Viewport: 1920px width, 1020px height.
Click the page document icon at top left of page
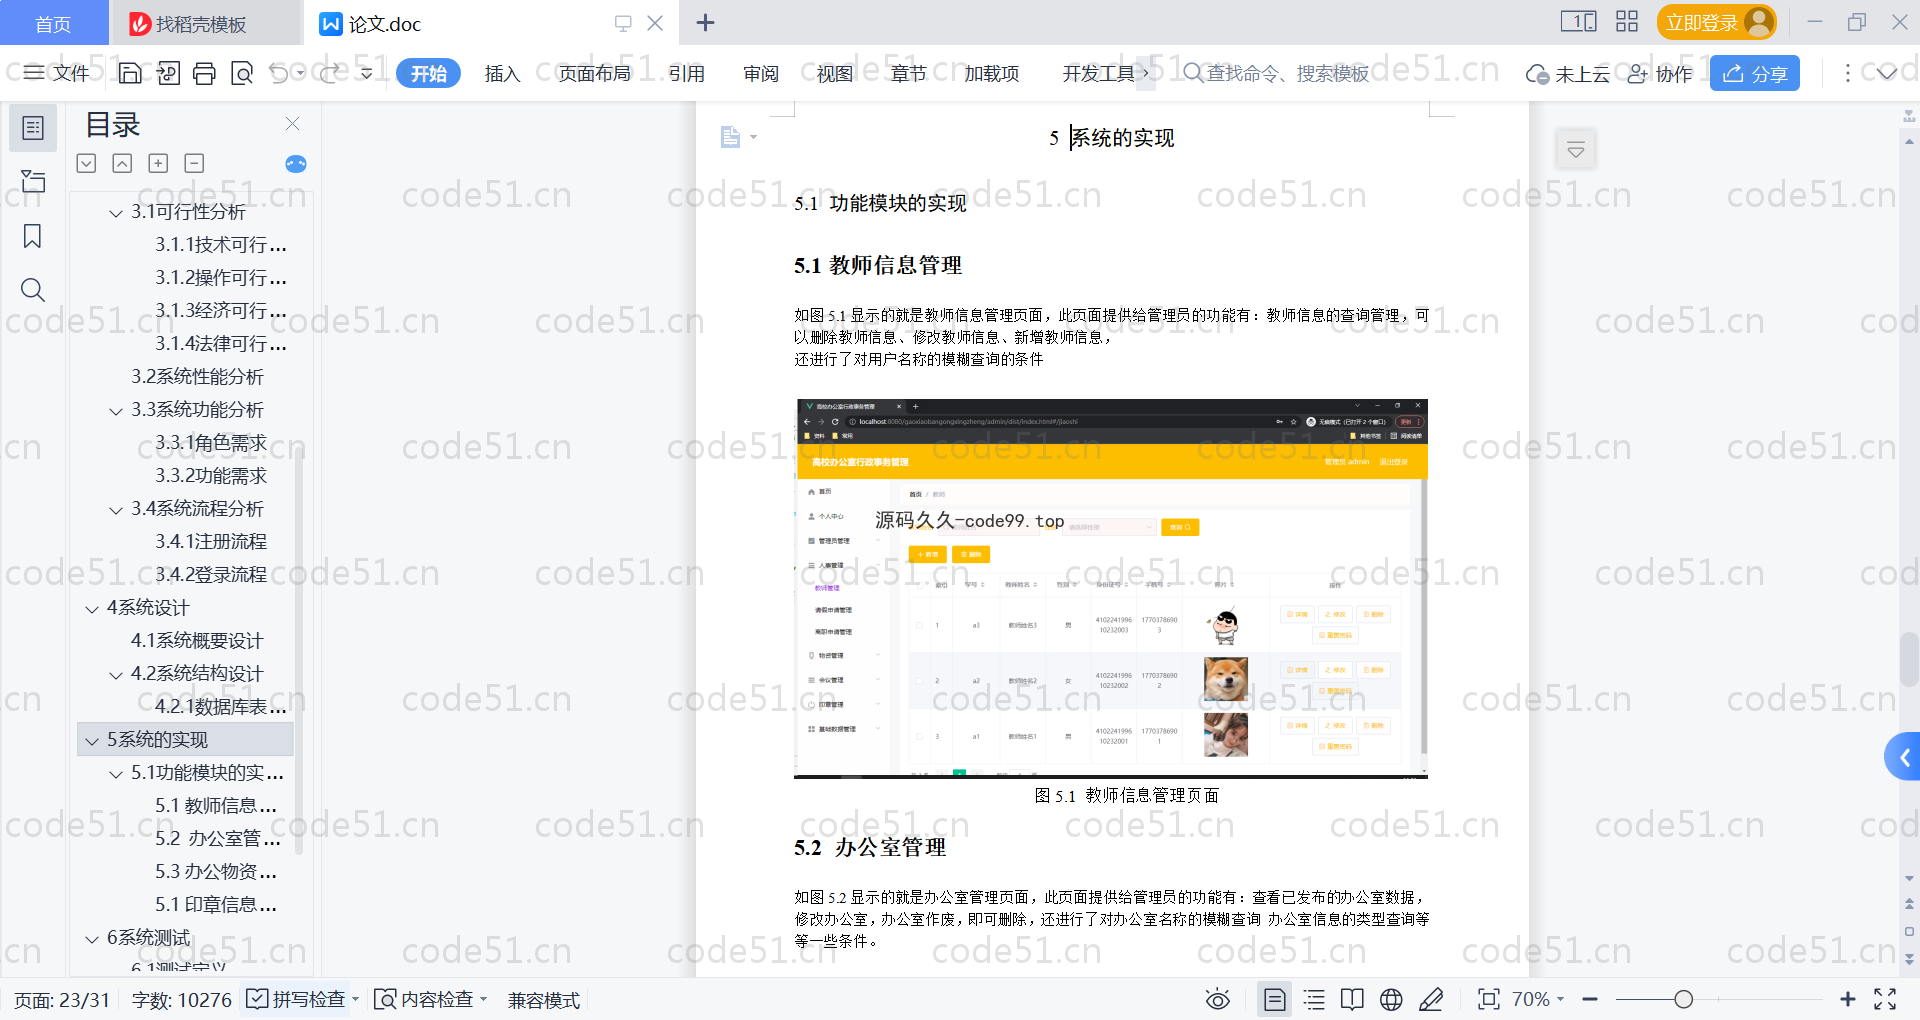pos(731,137)
